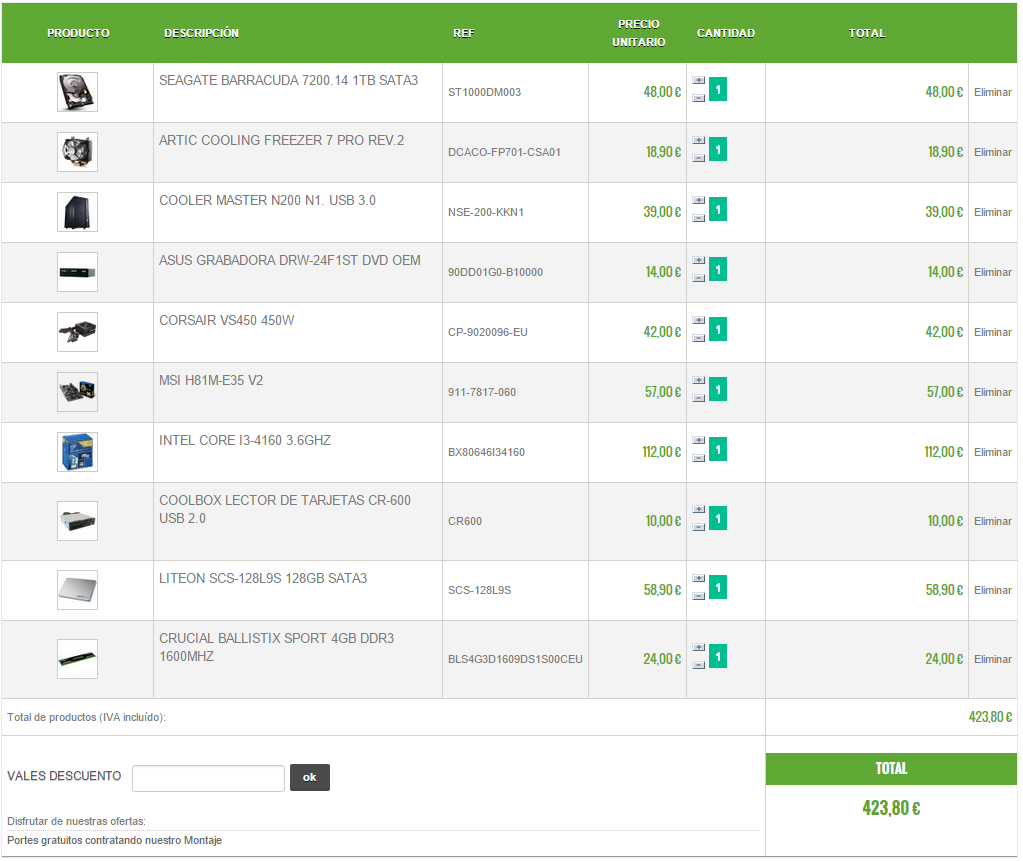
Task: Remove MSI H81M-E35 with Eliminar link
Action: pyautogui.click(x=992, y=393)
